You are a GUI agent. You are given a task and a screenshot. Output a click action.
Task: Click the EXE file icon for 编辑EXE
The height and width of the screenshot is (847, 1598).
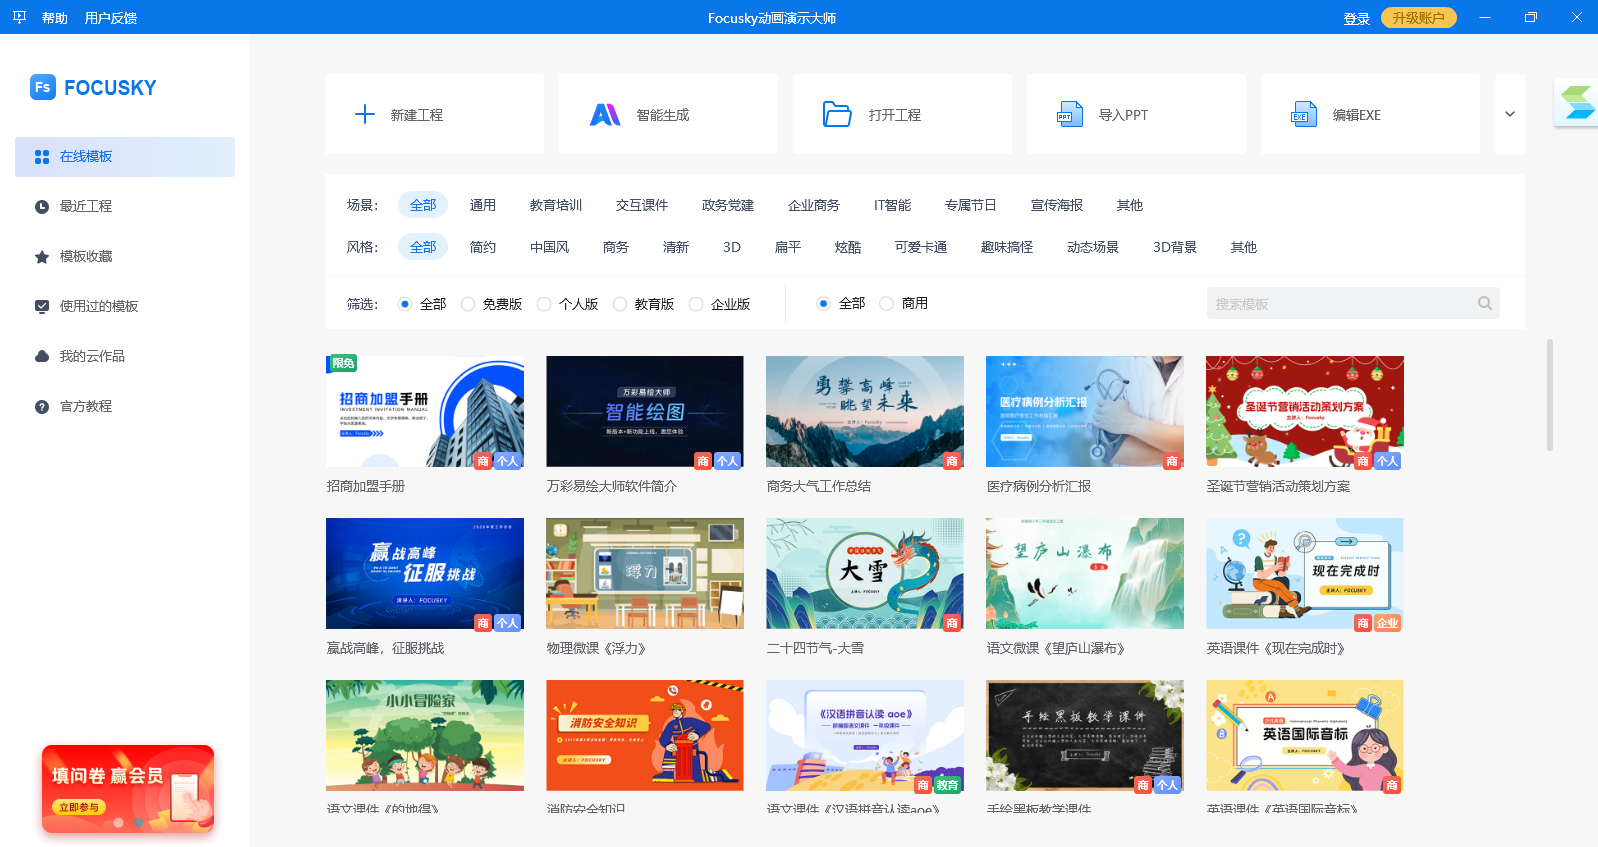pyautogui.click(x=1304, y=114)
